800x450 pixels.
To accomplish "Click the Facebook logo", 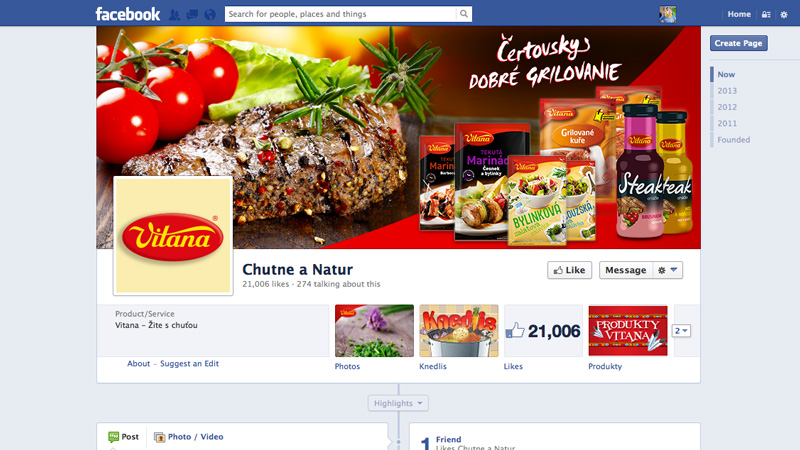I will 128,14.
